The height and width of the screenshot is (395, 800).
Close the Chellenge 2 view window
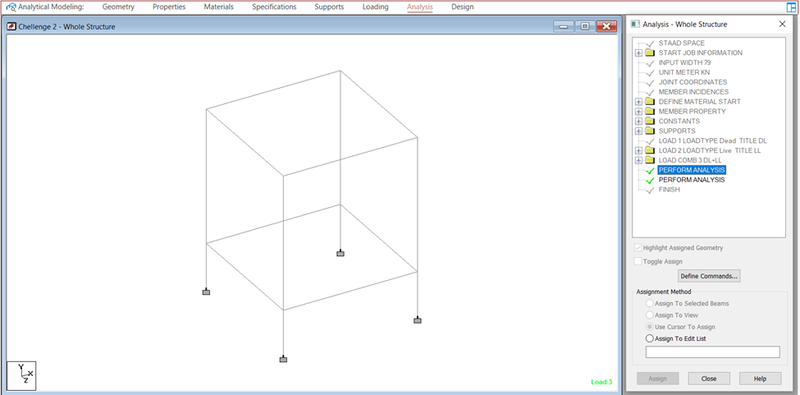click(x=606, y=27)
